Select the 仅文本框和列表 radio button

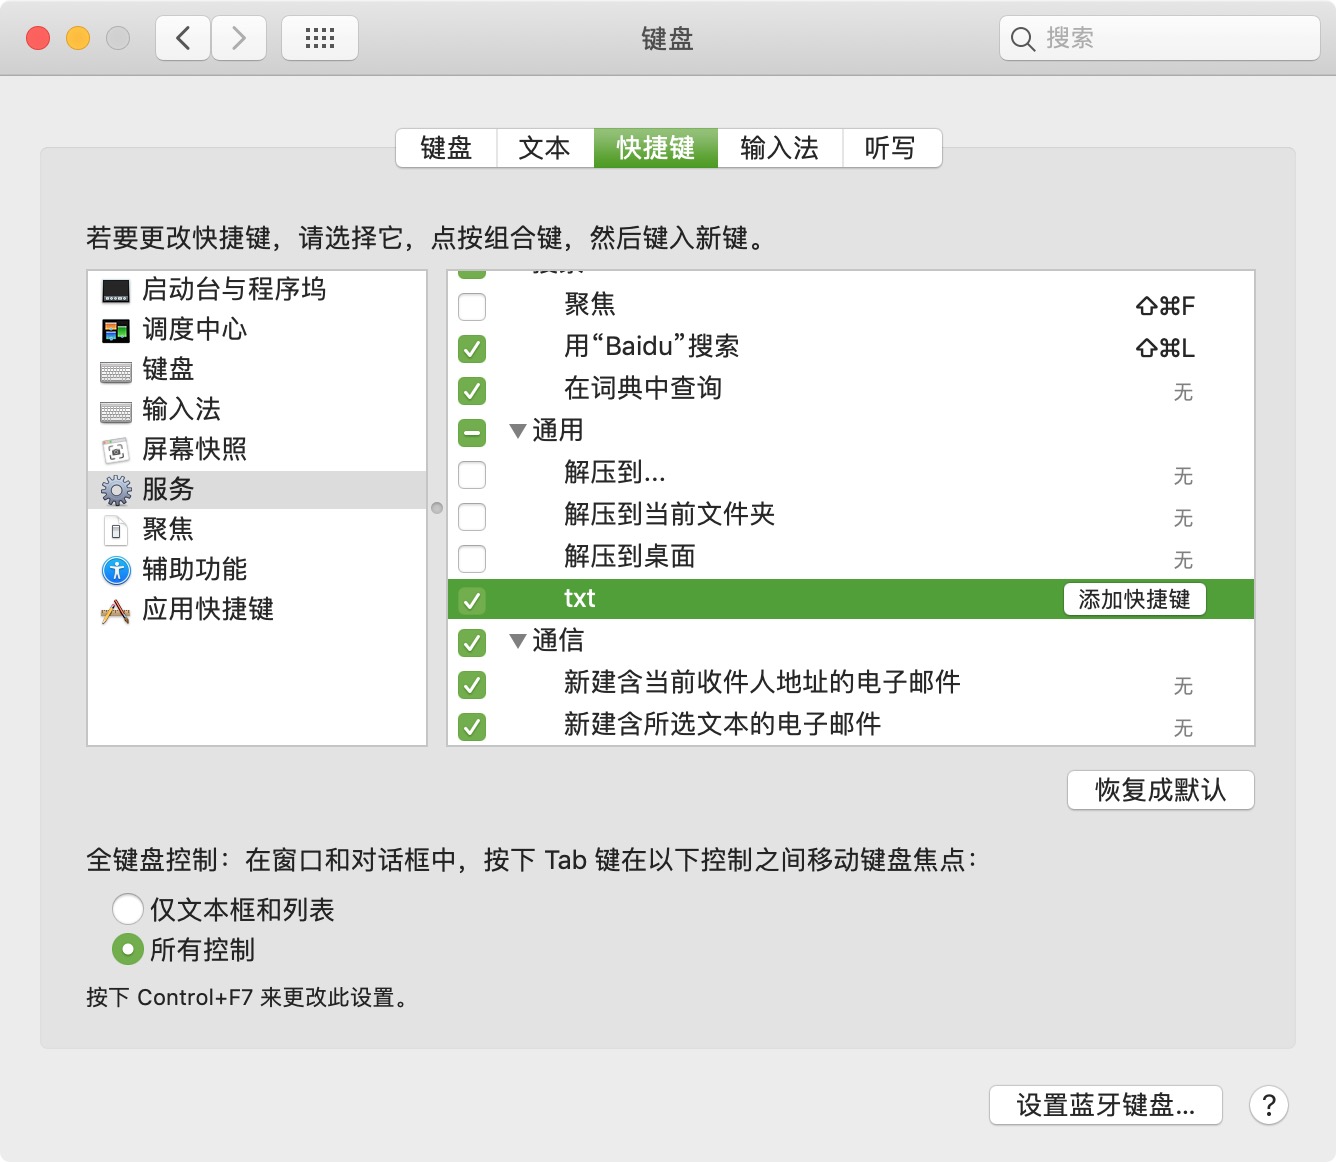(x=128, y=909)
